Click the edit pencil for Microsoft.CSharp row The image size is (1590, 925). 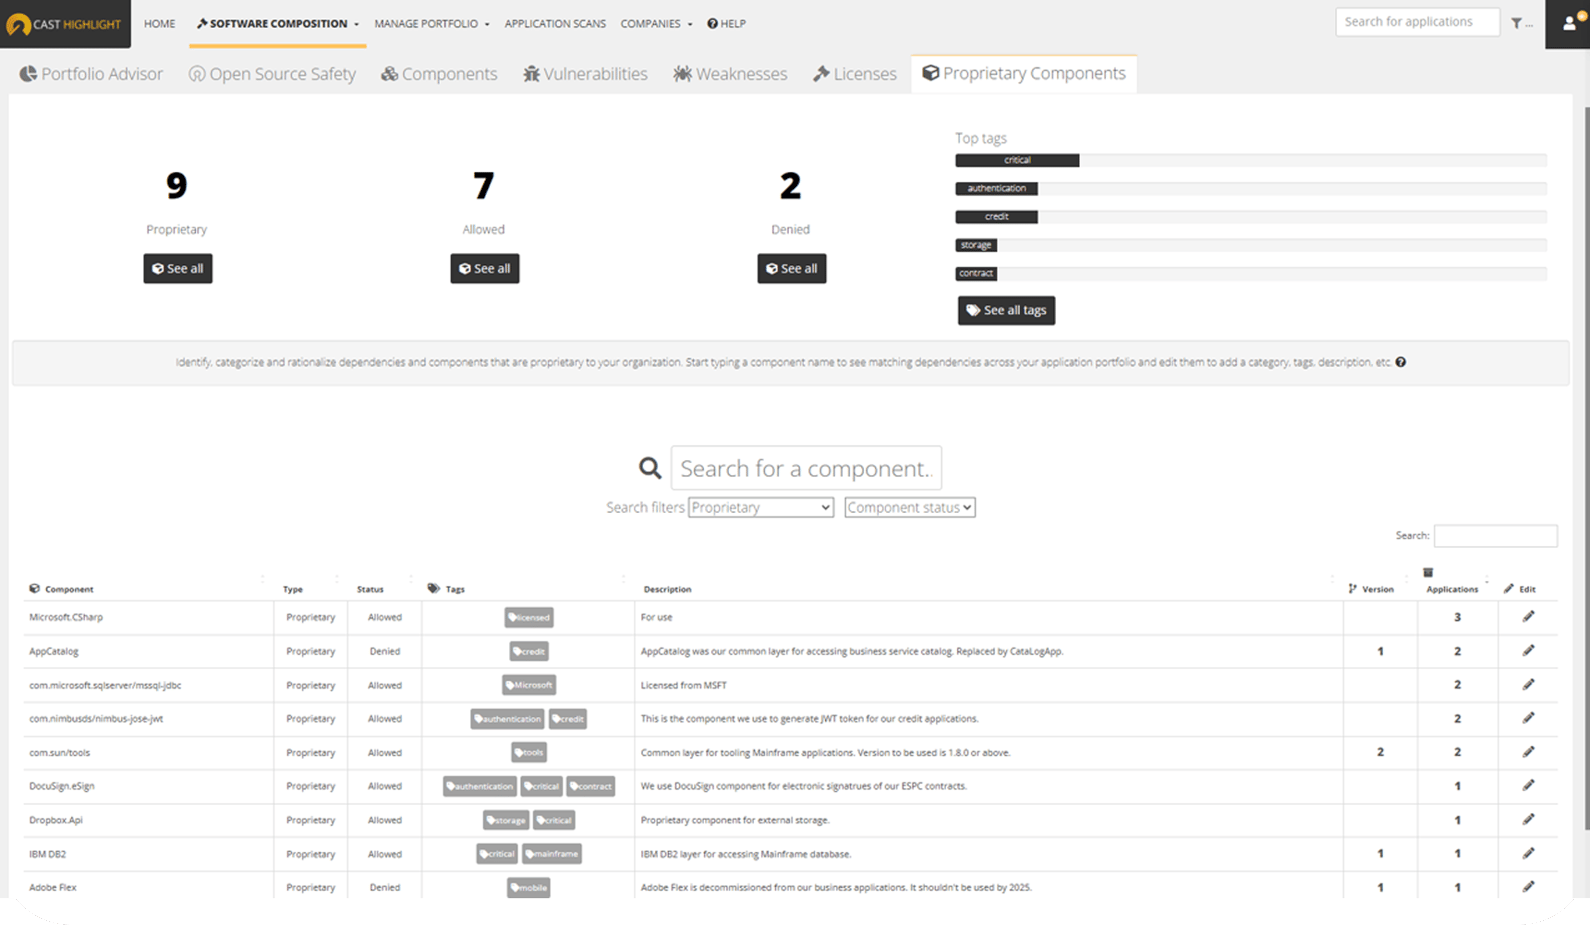click(x=1528, y=617)
